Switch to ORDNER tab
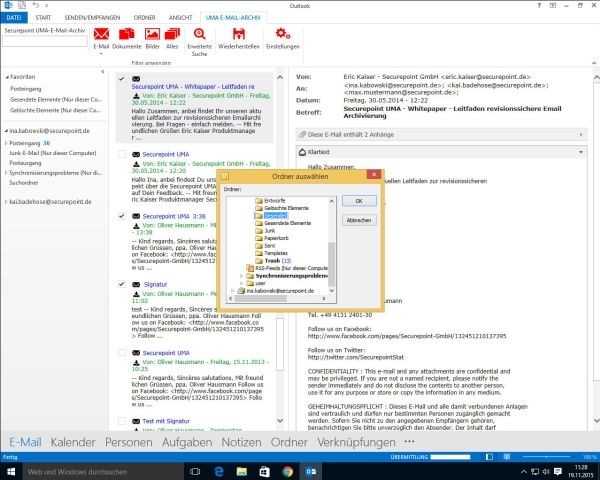This screenshot has height=480, width=600. click(144, 18)
